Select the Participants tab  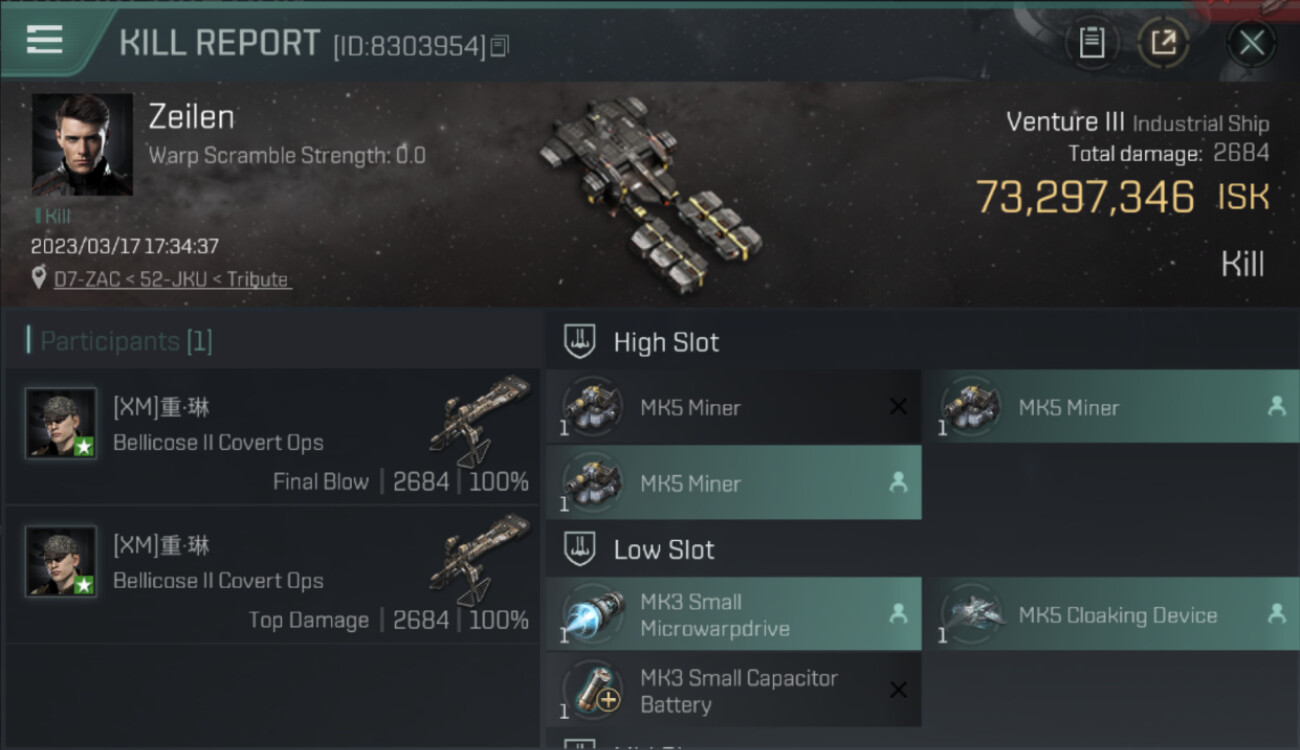click(120, 341)
